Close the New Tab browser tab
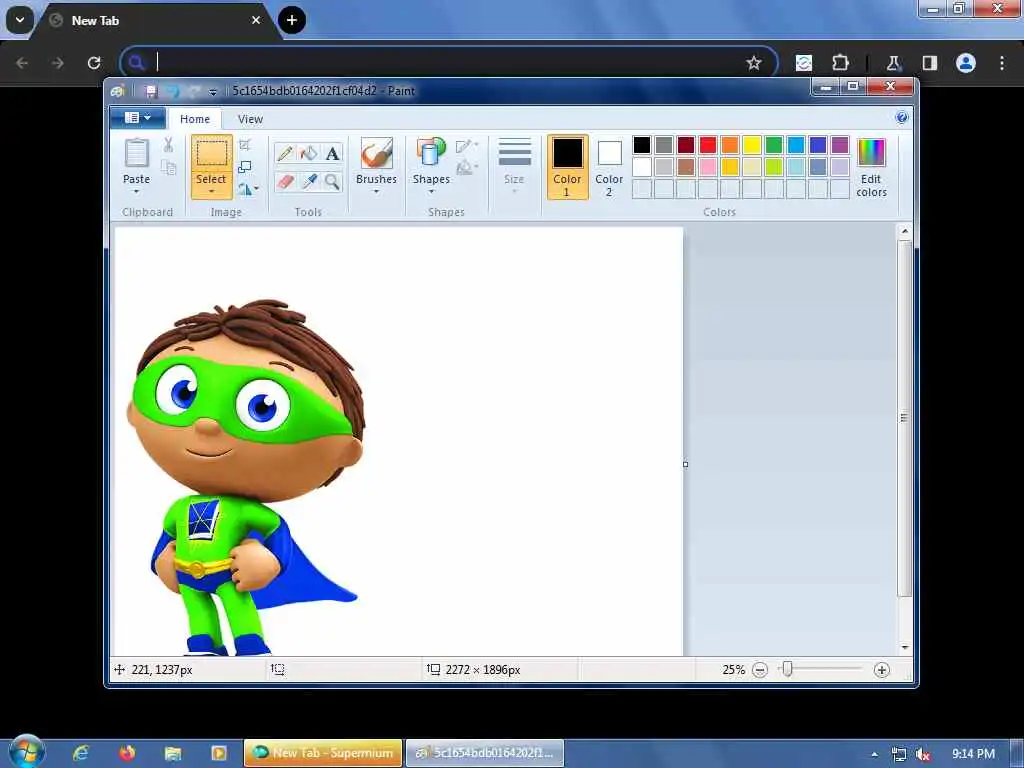 click(256, 20)
